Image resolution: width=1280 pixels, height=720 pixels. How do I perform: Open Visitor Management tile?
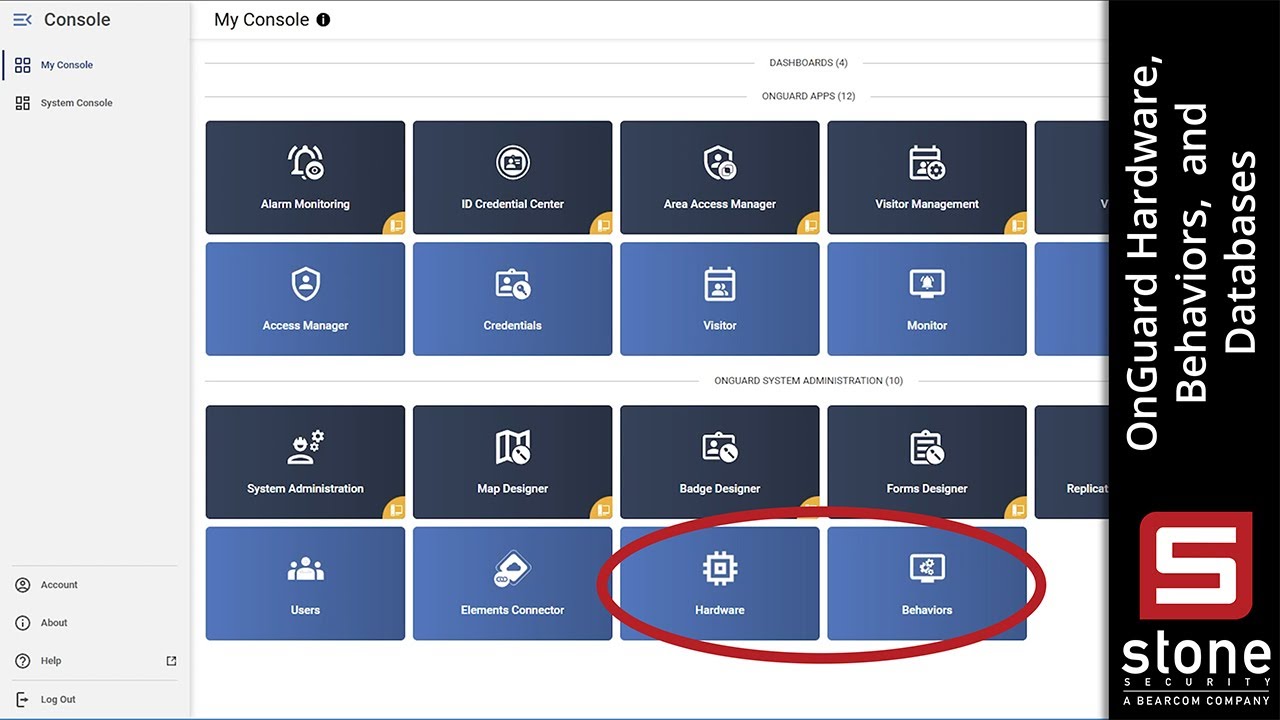(927, 178)
